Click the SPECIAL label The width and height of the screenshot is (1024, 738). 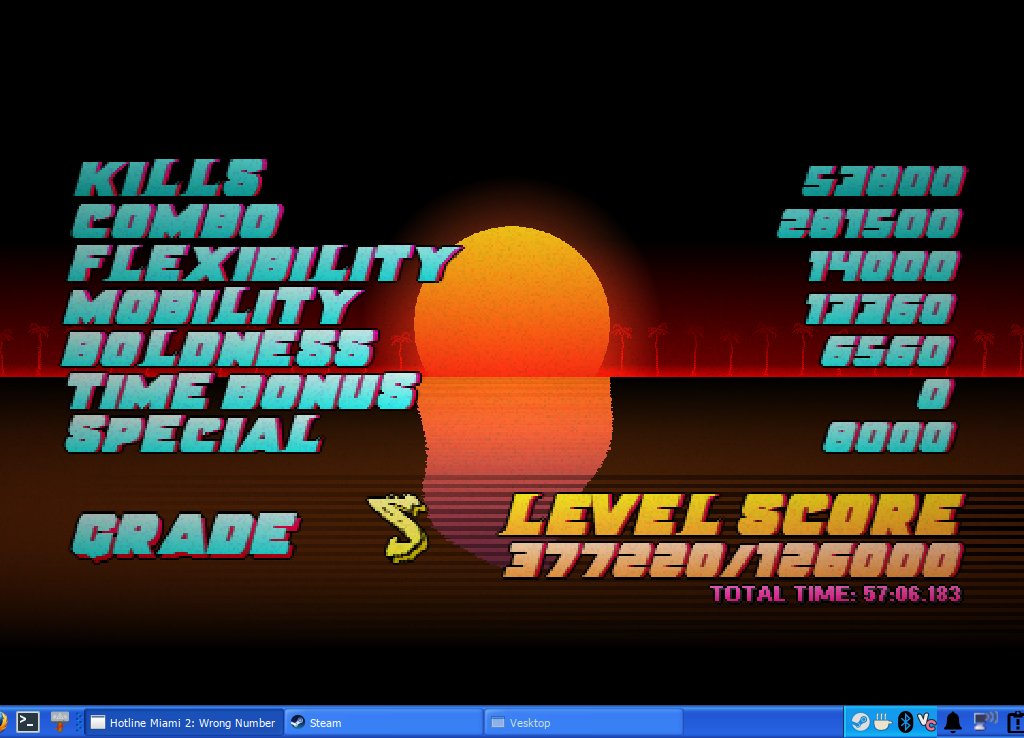tap(194, 434)
